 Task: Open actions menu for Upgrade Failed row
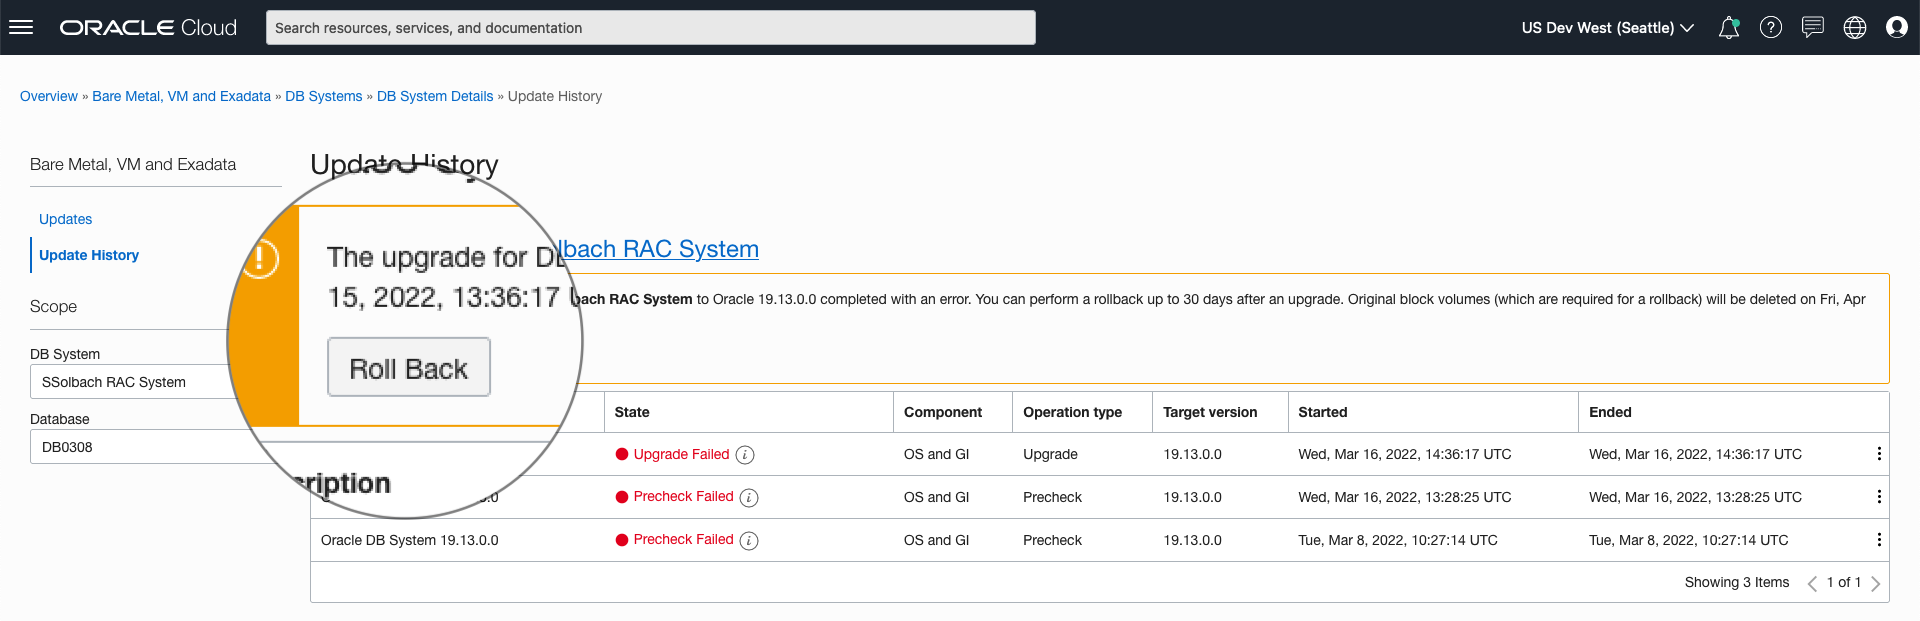click(x=1879, y=454)
